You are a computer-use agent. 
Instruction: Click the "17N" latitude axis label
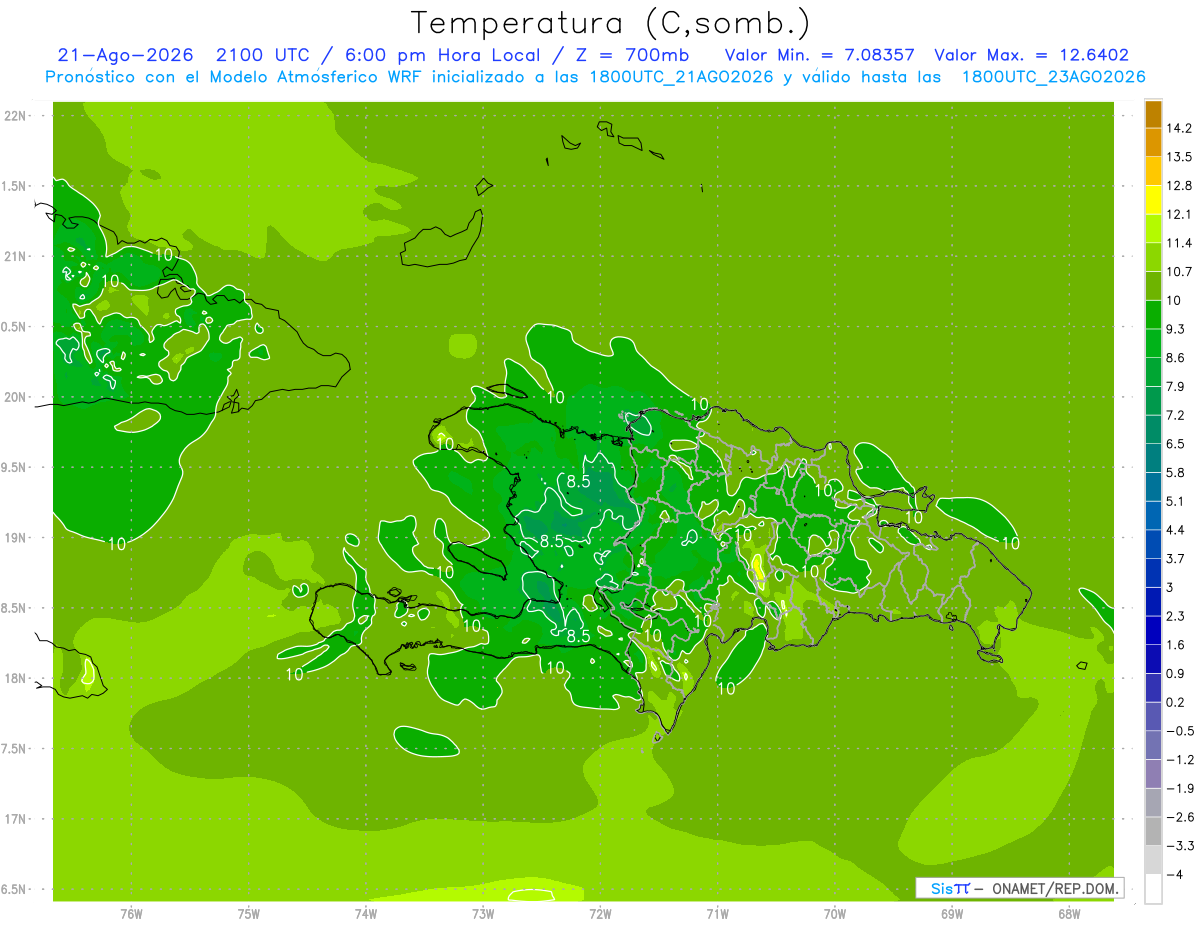pyautogui.click(x=16, y=819)
